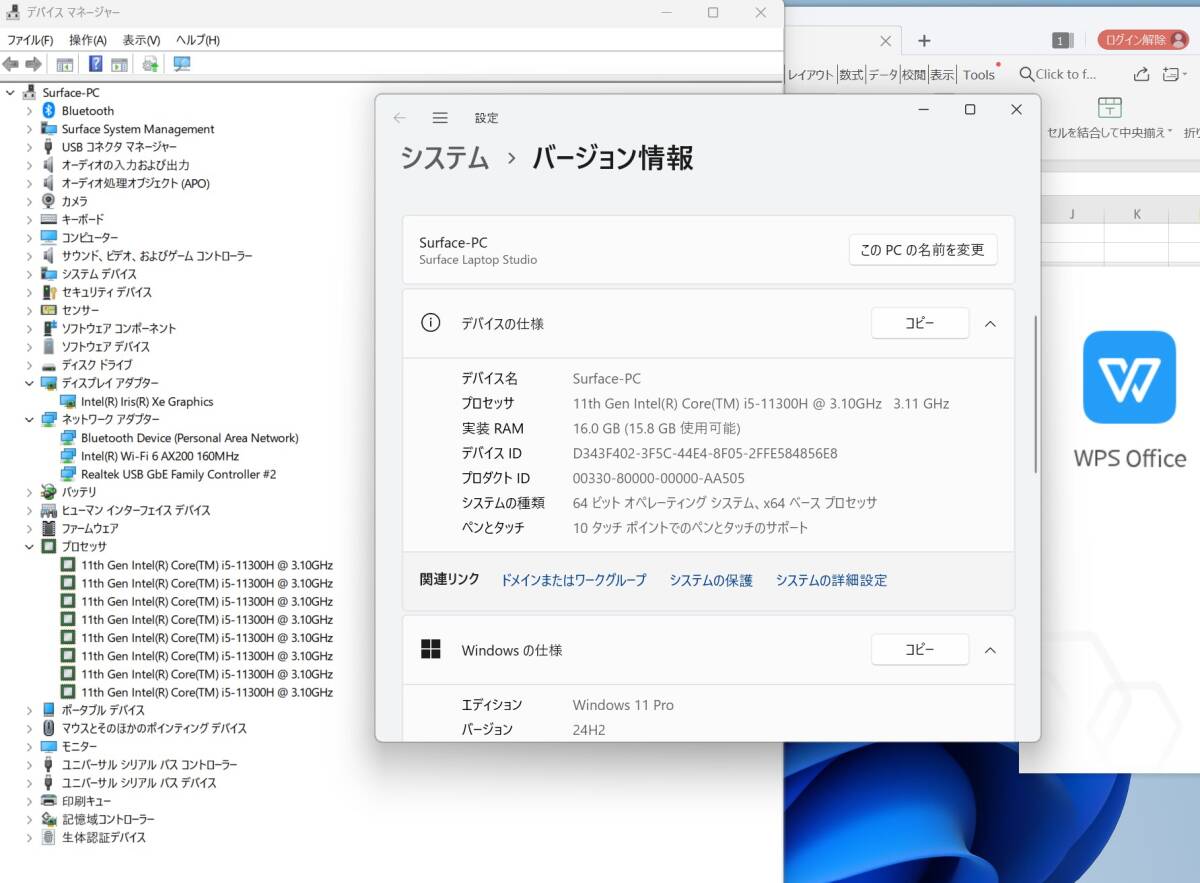Open a new tab in WPS Office
The width and height of the screenshot is (1200, 883).
(x=924, y=41)
